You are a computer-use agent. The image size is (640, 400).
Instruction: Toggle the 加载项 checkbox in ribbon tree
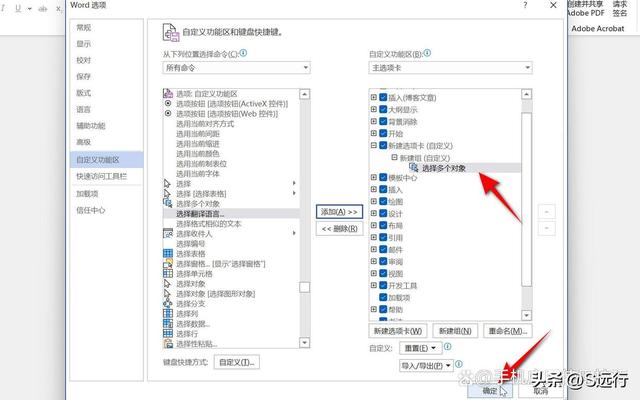(x=383, y=297)
